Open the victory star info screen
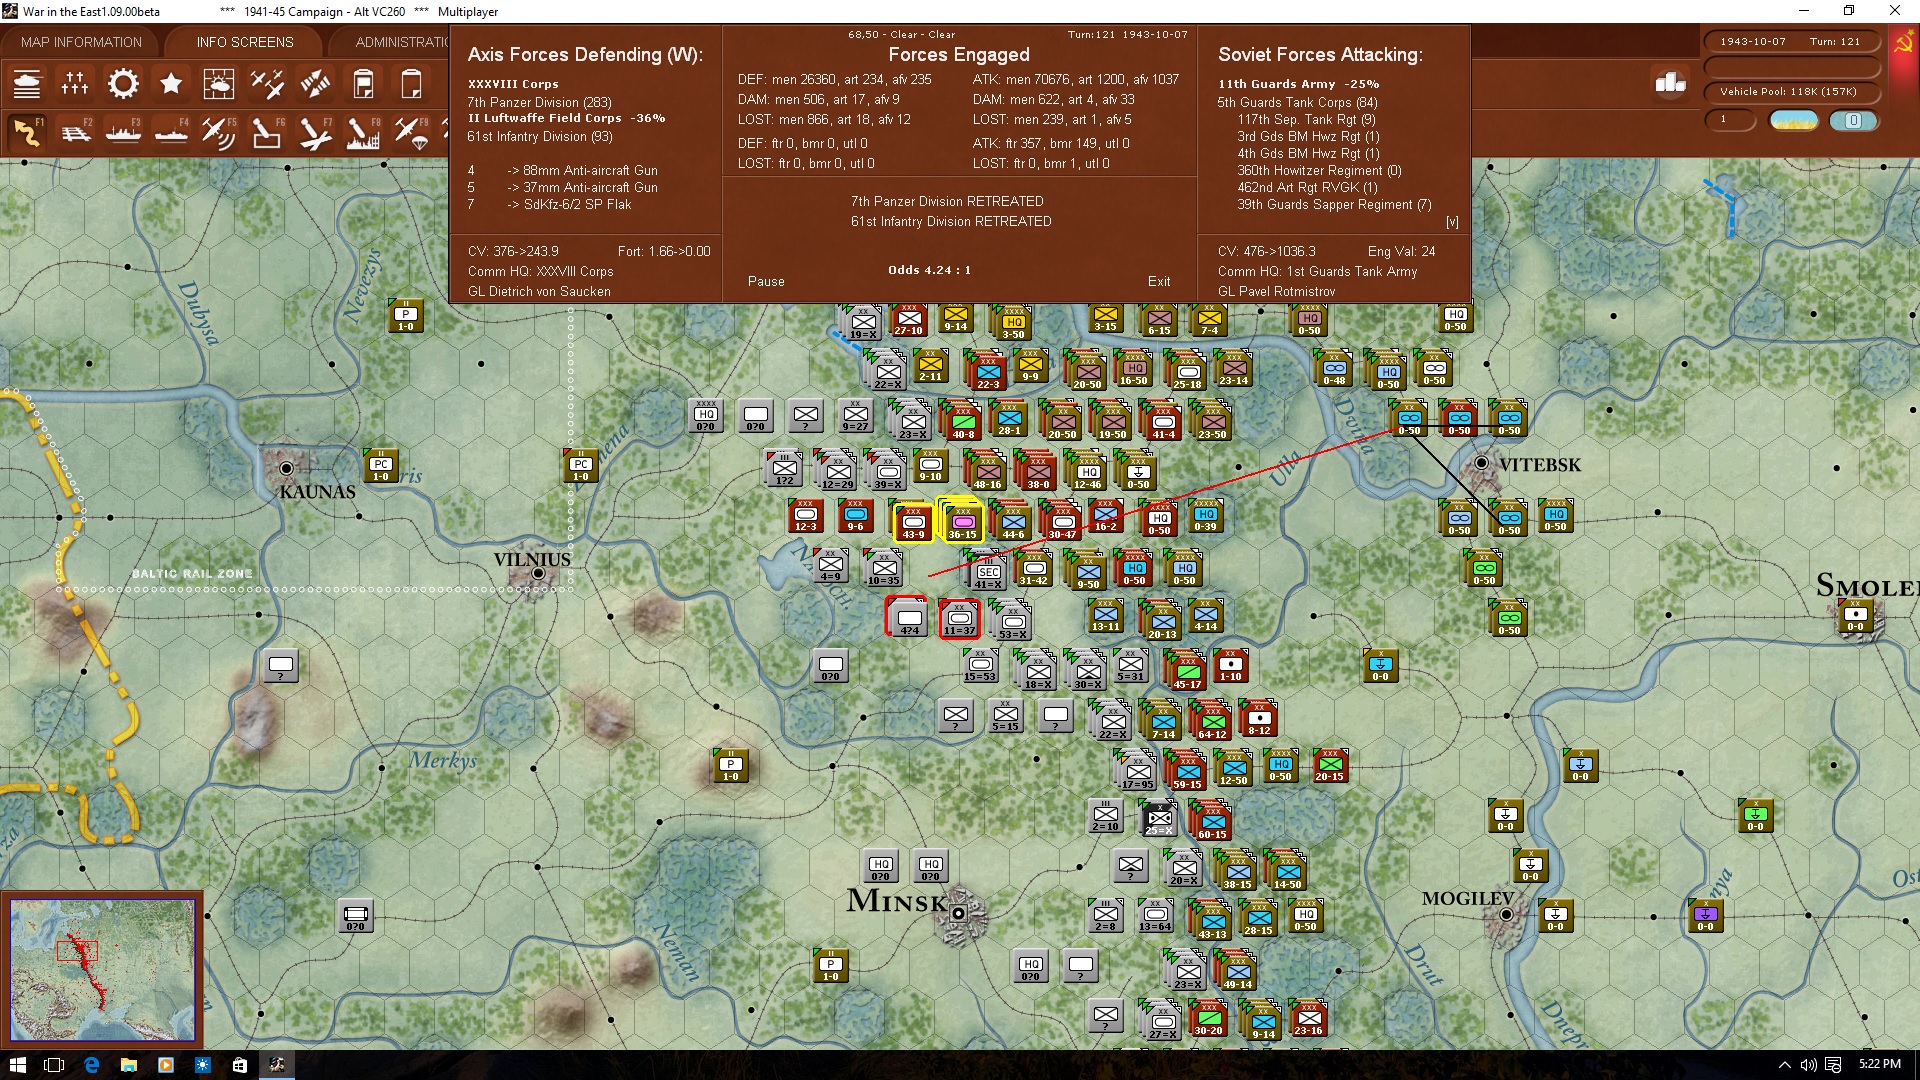The image size is (1920, 1080). [x=171, y=84]
